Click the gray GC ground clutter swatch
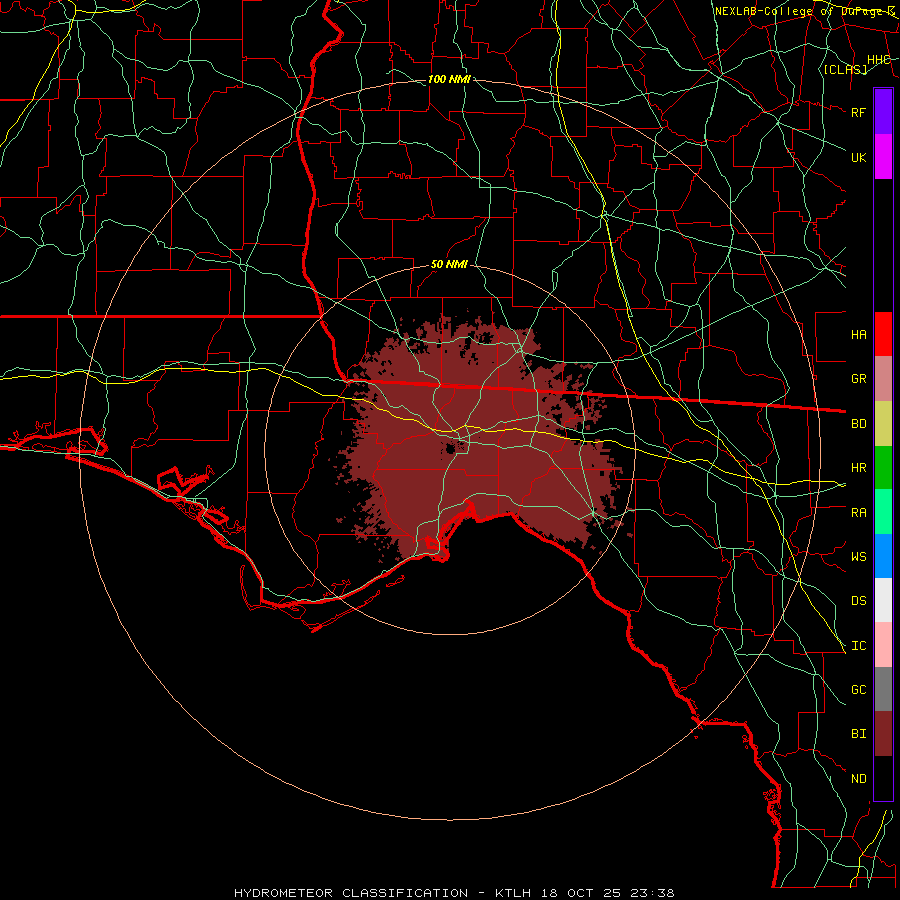 (x=883, y=689)
